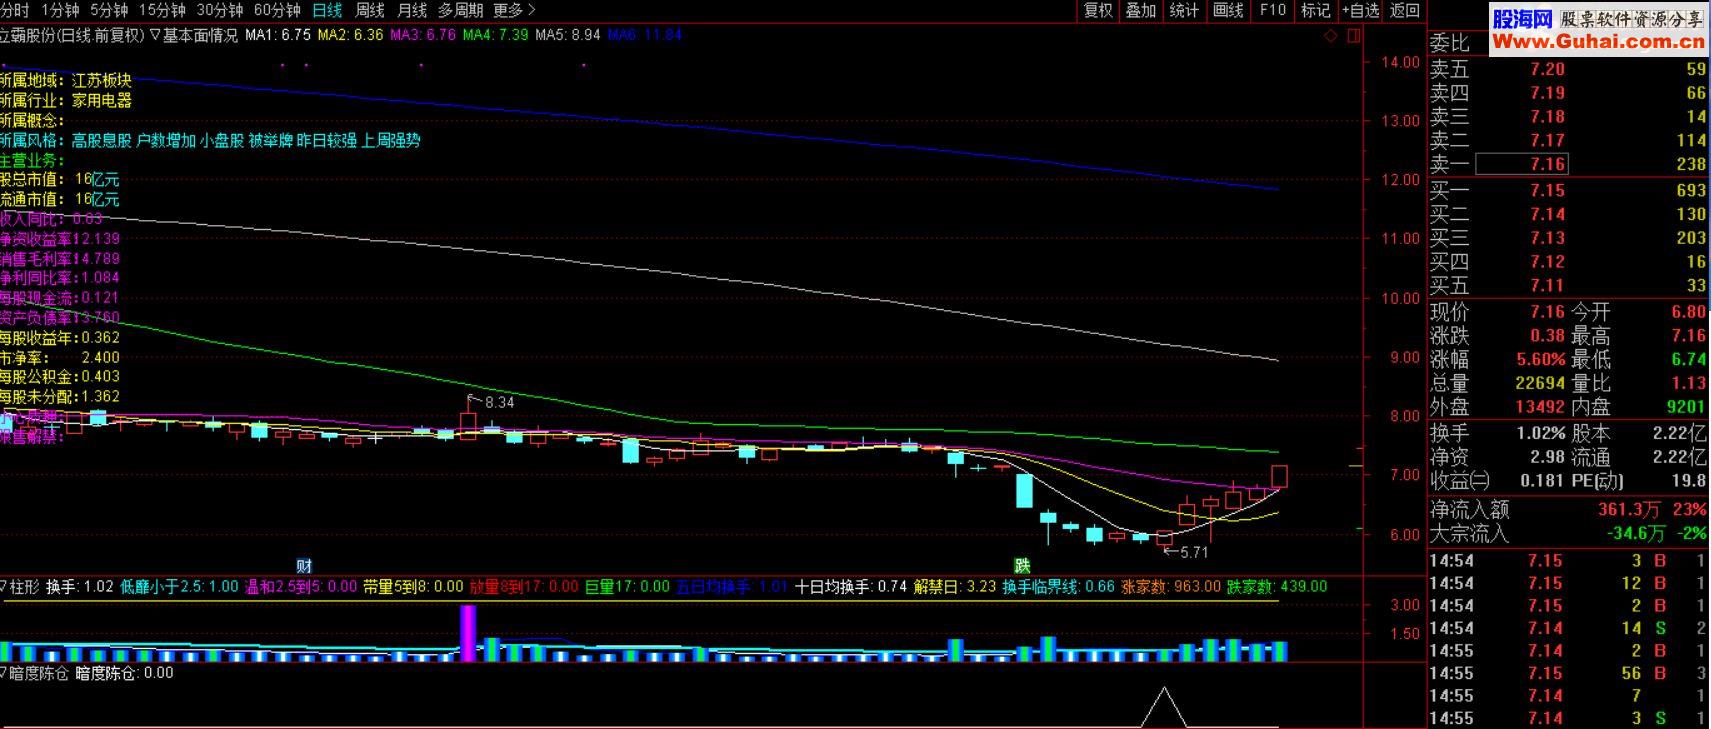Click the 叠加 overlay button
The height and width of the screenshot is (729, 1711).
pos(1141,10)
